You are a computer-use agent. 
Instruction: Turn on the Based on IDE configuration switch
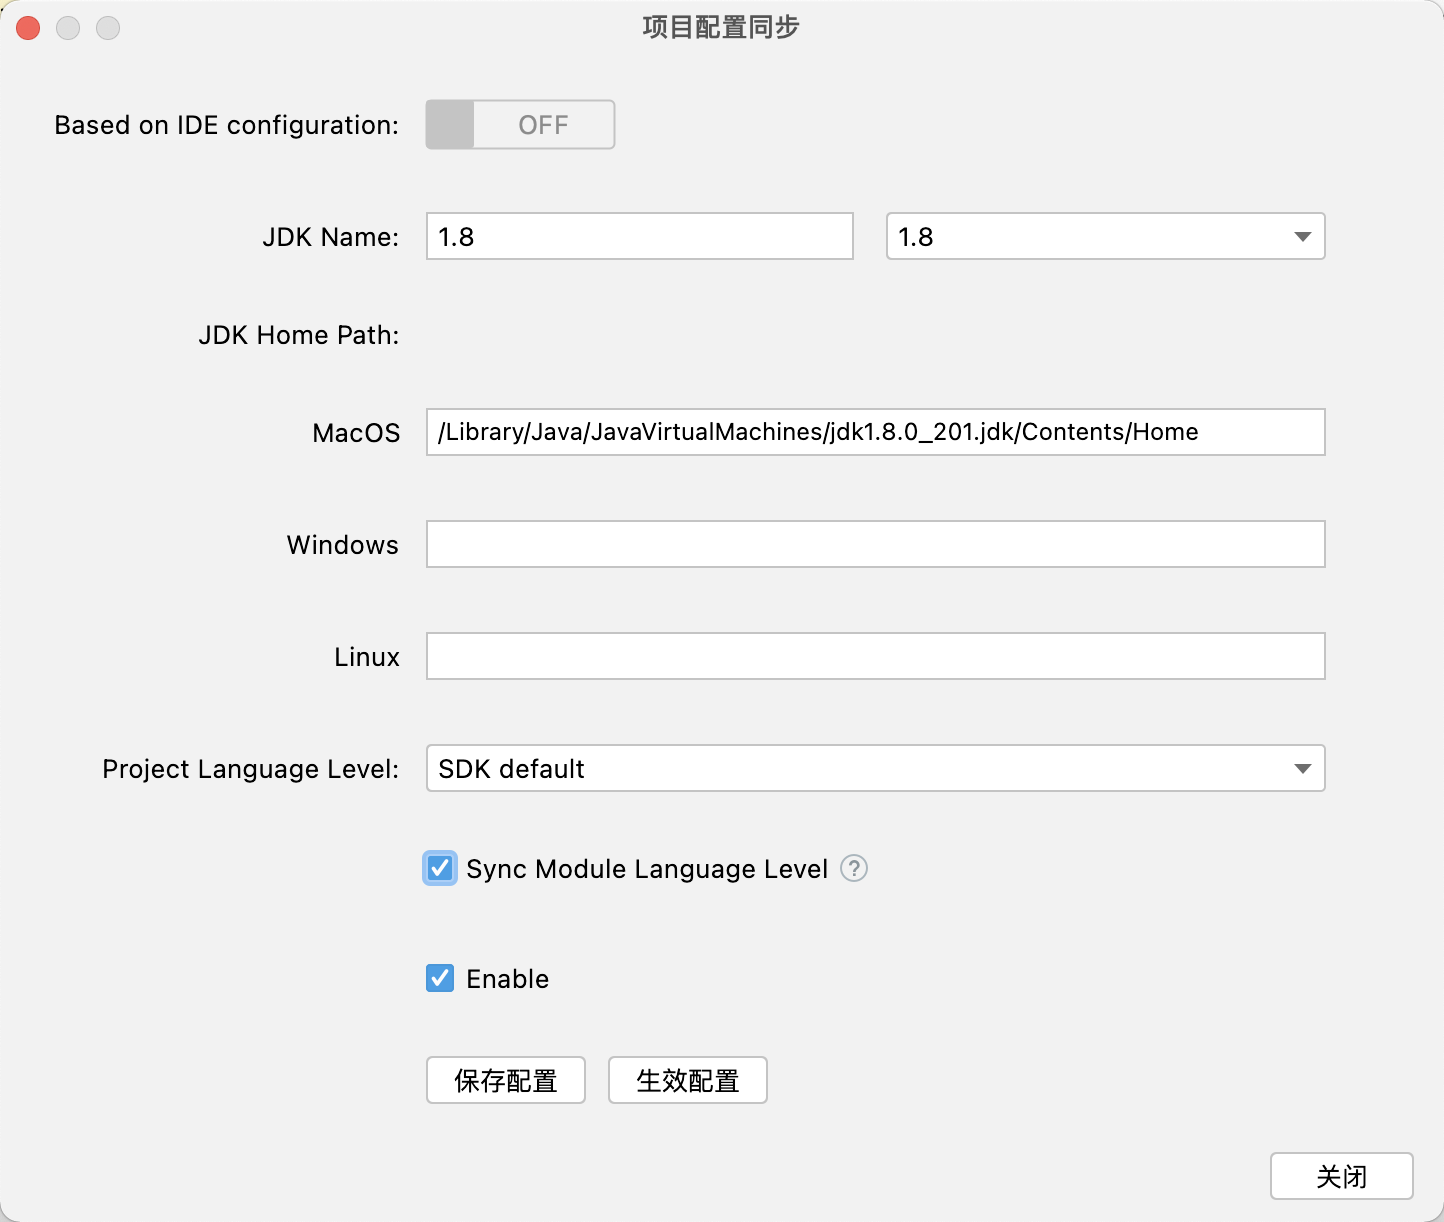tap(519, 124)
